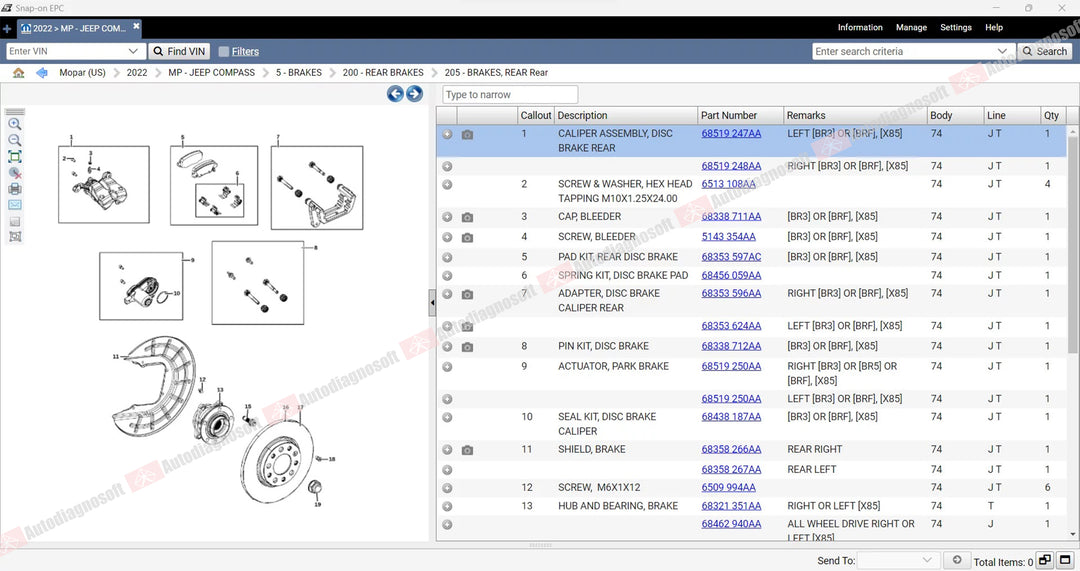Open part number link 6509 994AA
This screenshot has width=1080, height=571.
coord(729,488)
